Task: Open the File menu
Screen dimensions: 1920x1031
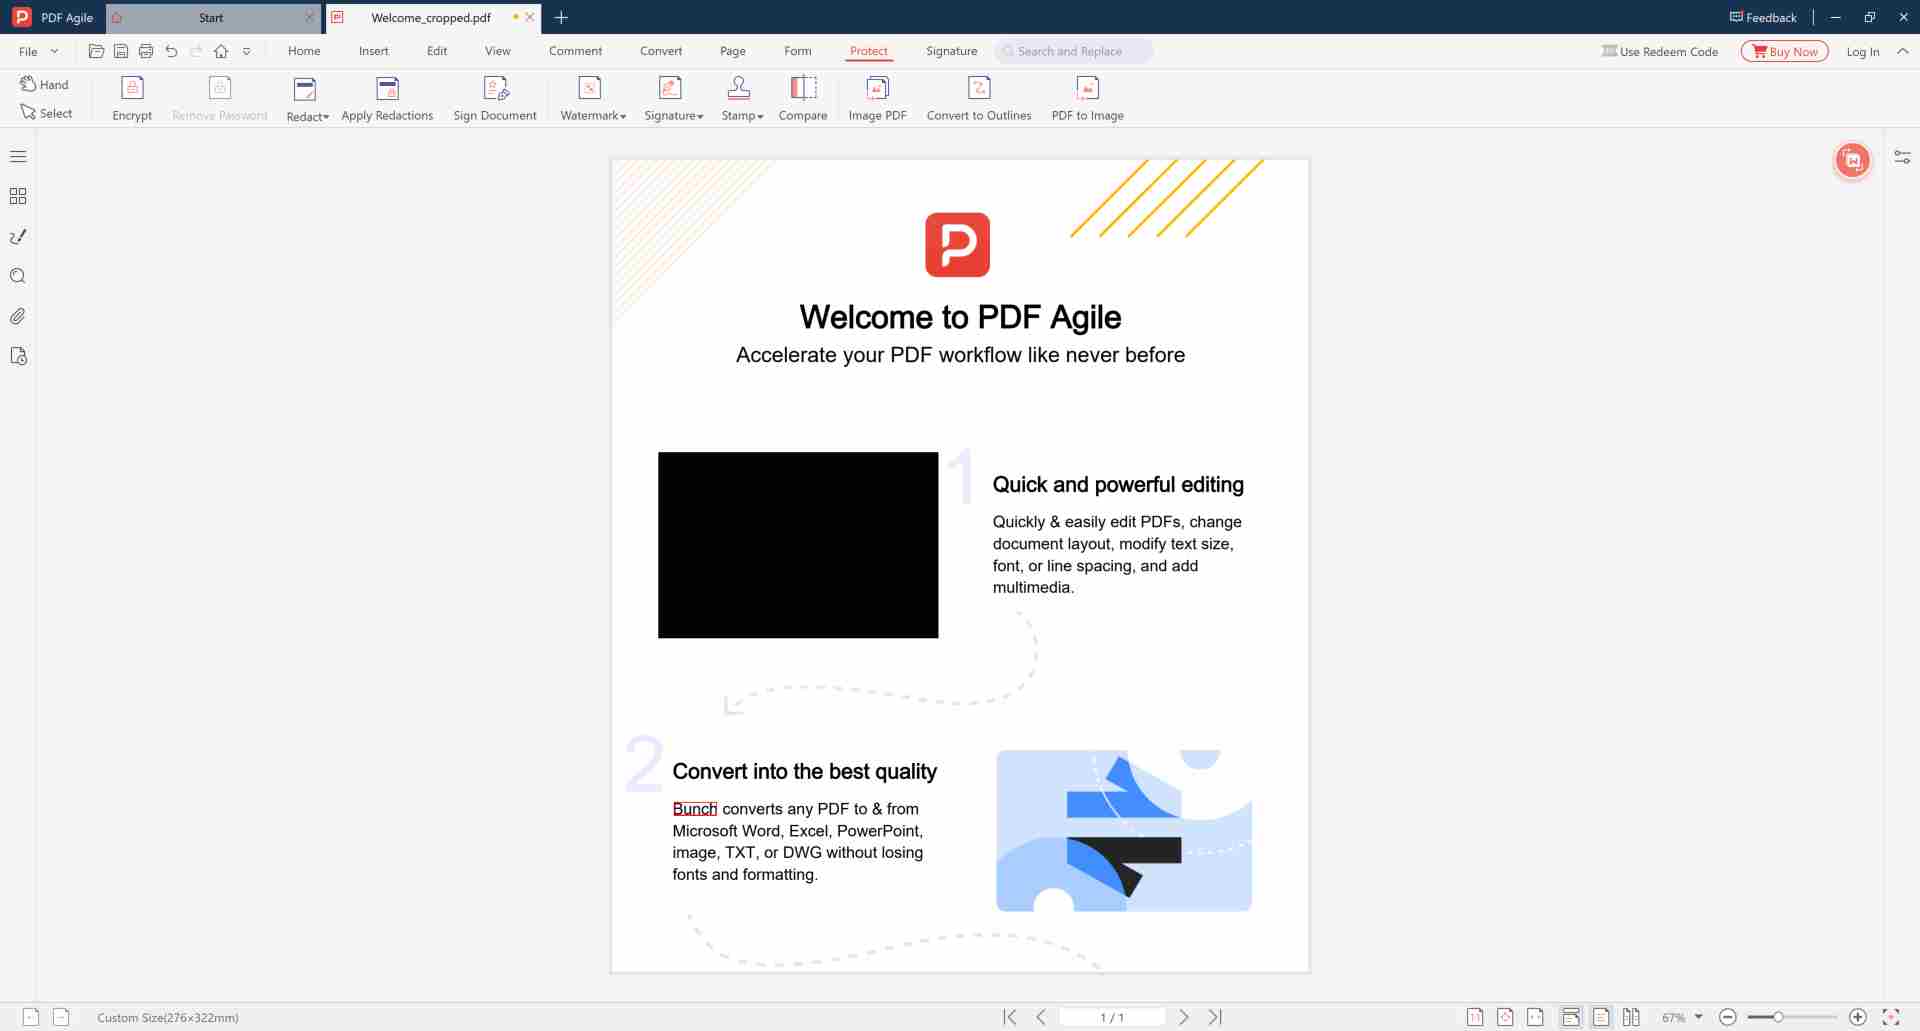Action: 28,51
